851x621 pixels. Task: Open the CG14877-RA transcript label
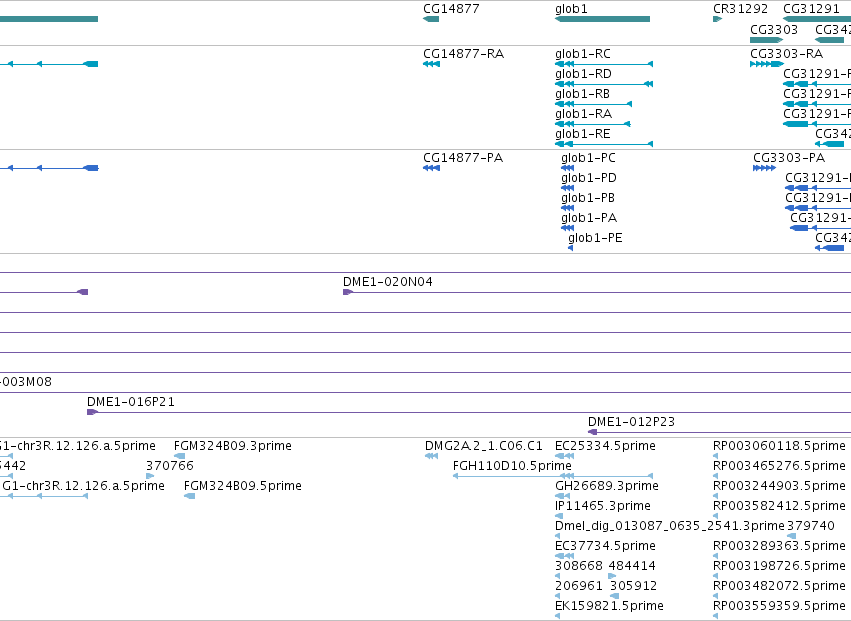pyautogui.click(x=463, y=54)
